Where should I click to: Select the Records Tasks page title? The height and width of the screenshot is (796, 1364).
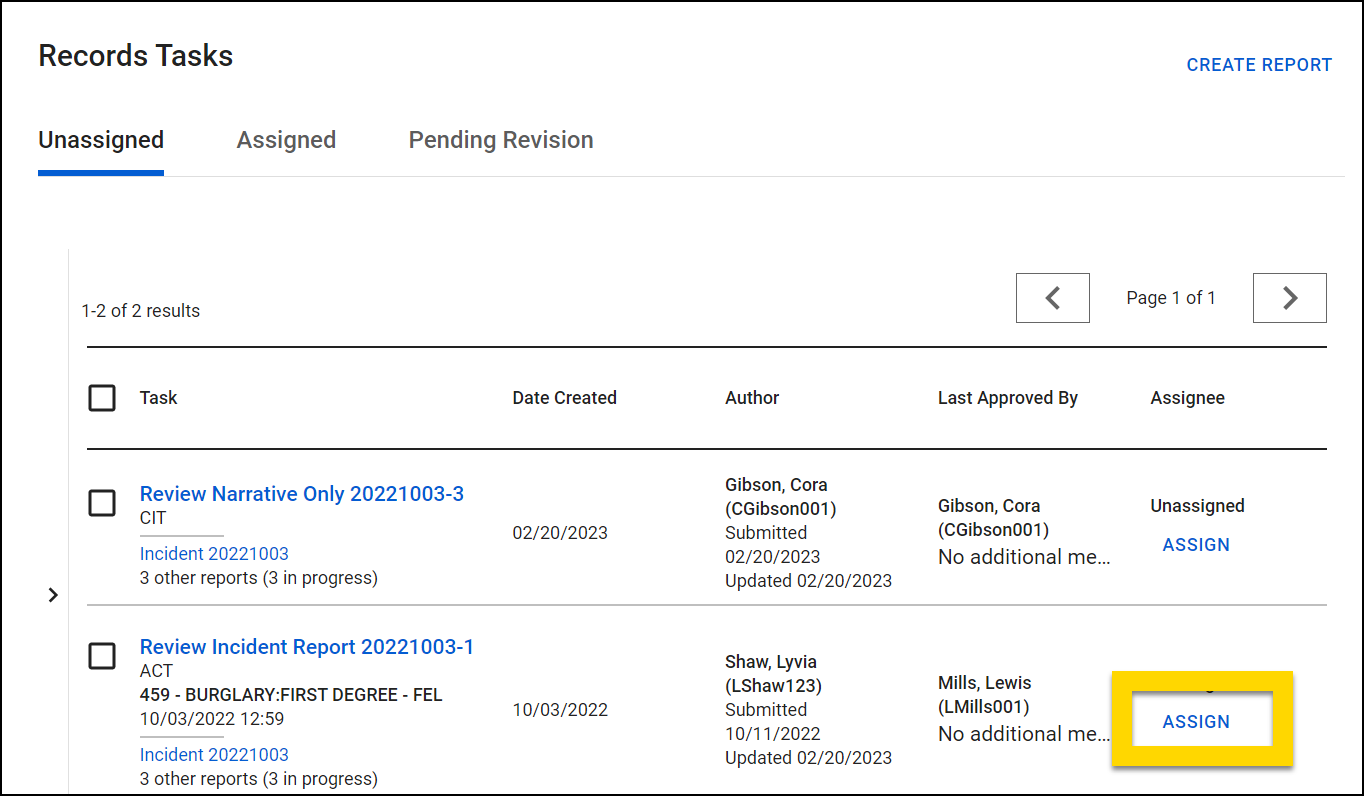coord(135,56)
